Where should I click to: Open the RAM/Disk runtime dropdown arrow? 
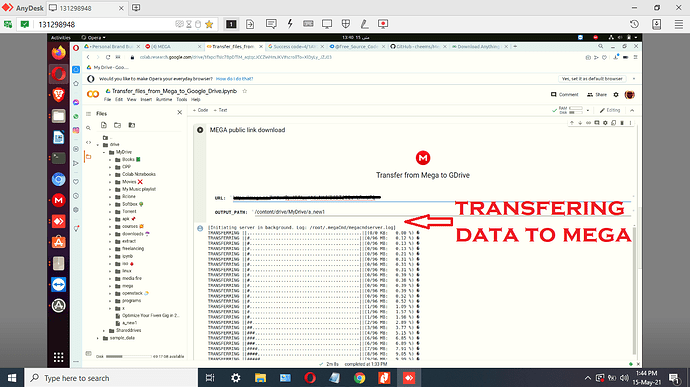[x=588, y=111]
